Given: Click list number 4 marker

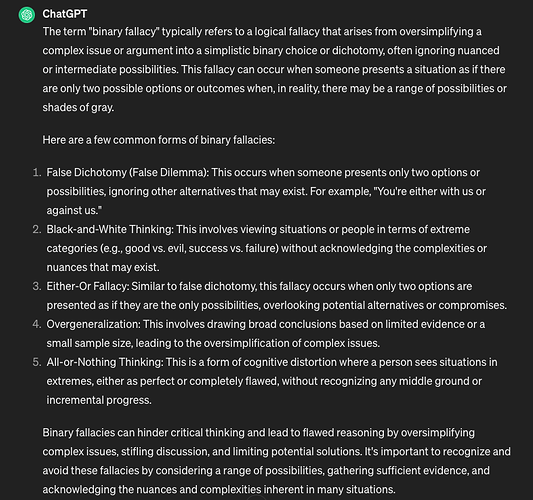Looking at the screenshot, I should click(37, 324).
